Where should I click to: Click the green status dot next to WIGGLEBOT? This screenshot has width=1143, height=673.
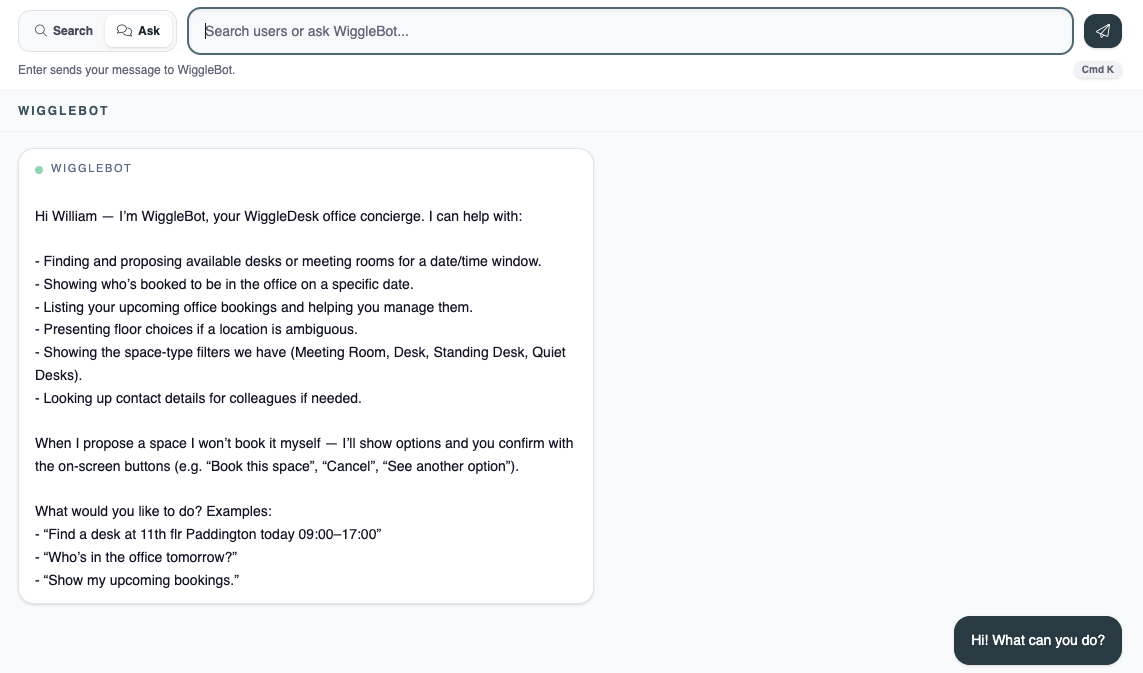pyautogui.click(x=39, y=169)
